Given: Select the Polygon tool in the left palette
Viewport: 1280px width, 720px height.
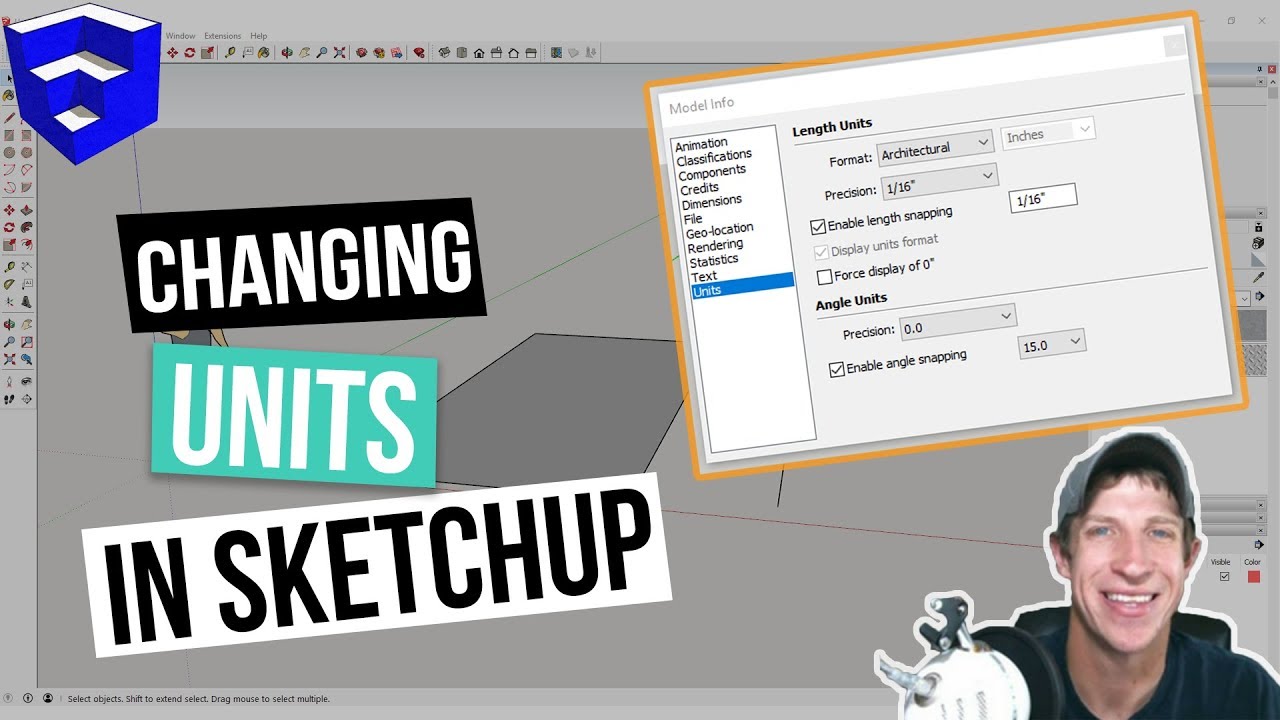Looking at the screenshot, I should pos(27,152).
